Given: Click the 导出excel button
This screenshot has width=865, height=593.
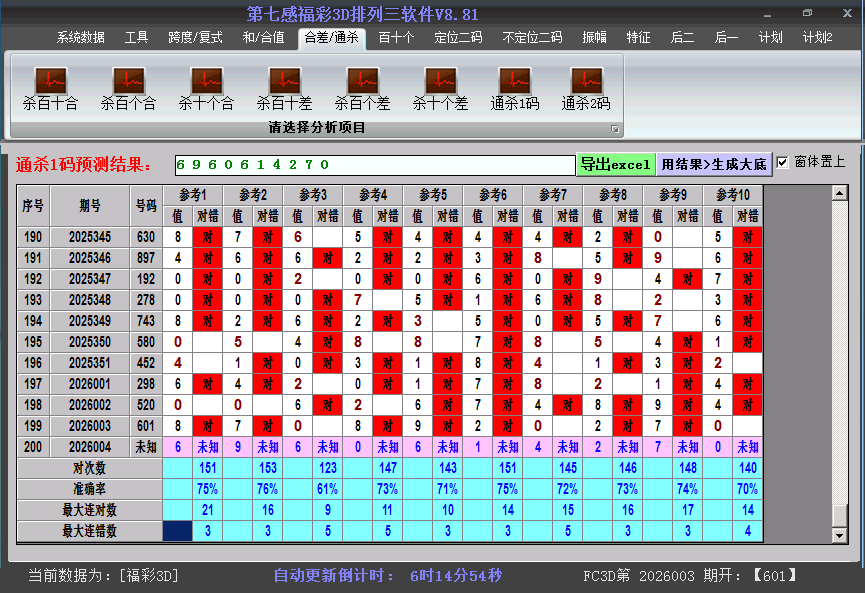Looking at the screenshot, I should pyautogui.click(x=615, y=164).
